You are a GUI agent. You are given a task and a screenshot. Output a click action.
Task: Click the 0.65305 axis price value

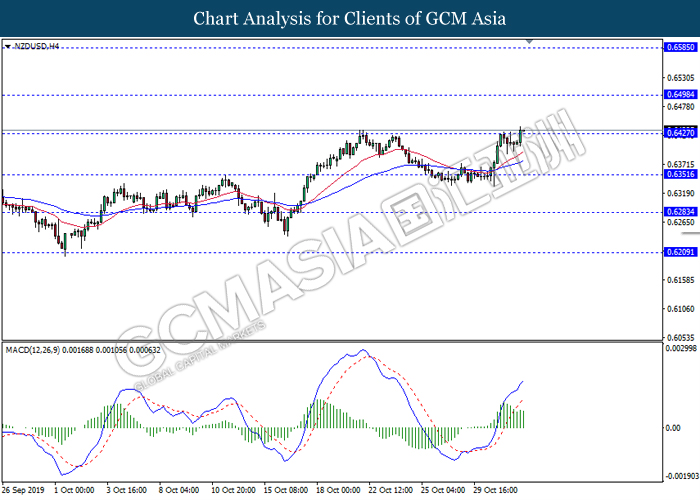pos(681,78)
